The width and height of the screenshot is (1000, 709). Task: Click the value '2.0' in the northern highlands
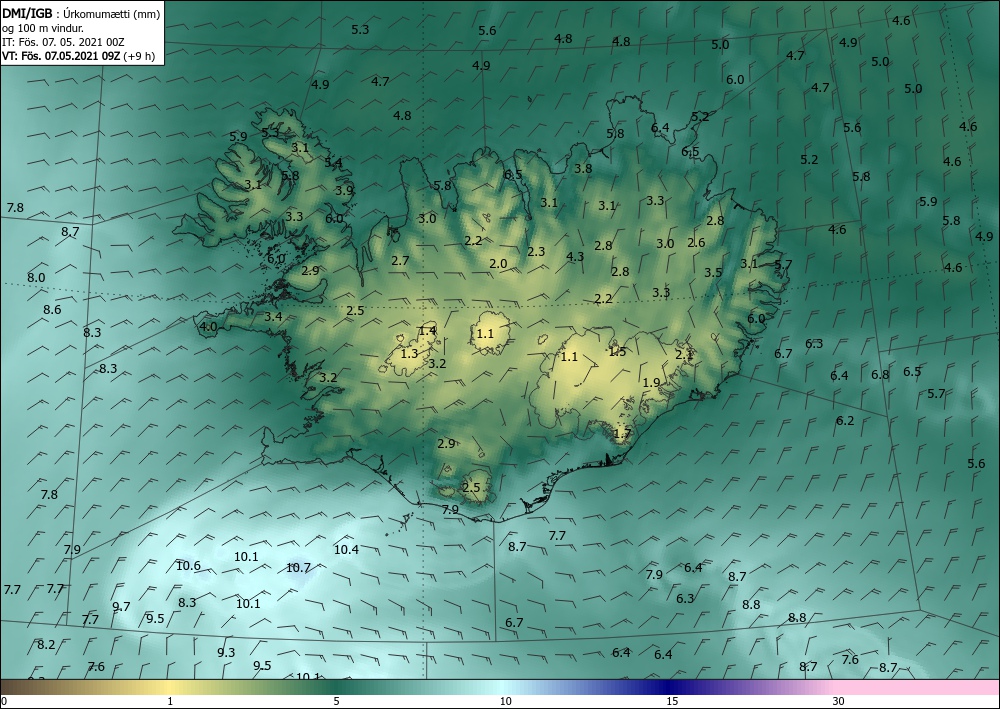(x=498, y=264)
